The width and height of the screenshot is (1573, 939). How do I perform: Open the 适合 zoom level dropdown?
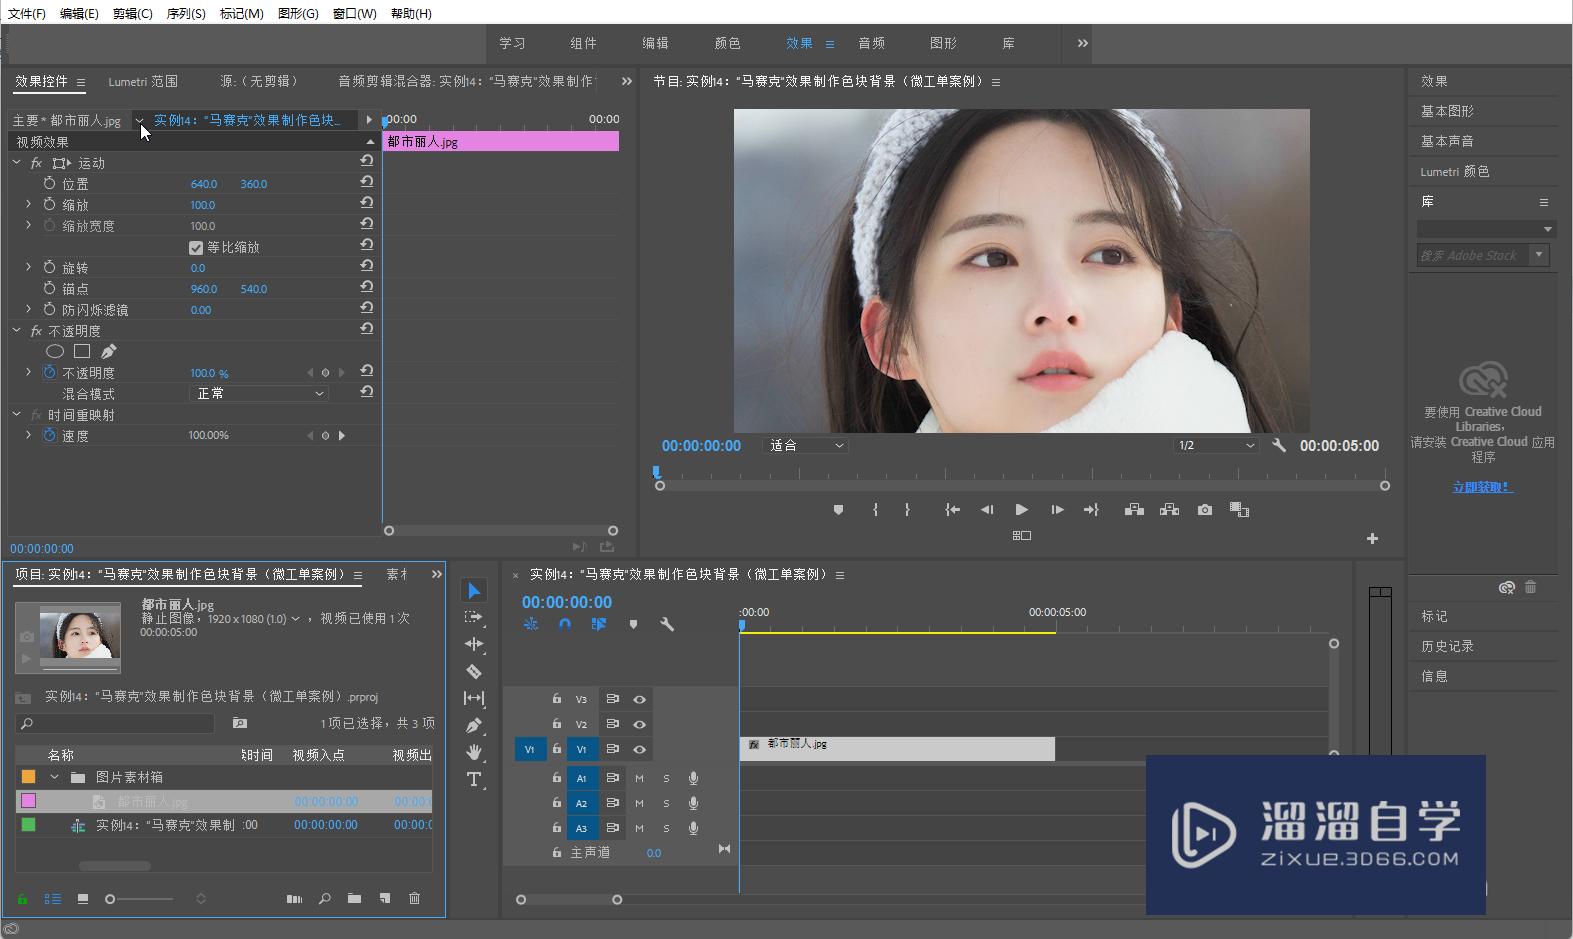[x=806, y=446]
